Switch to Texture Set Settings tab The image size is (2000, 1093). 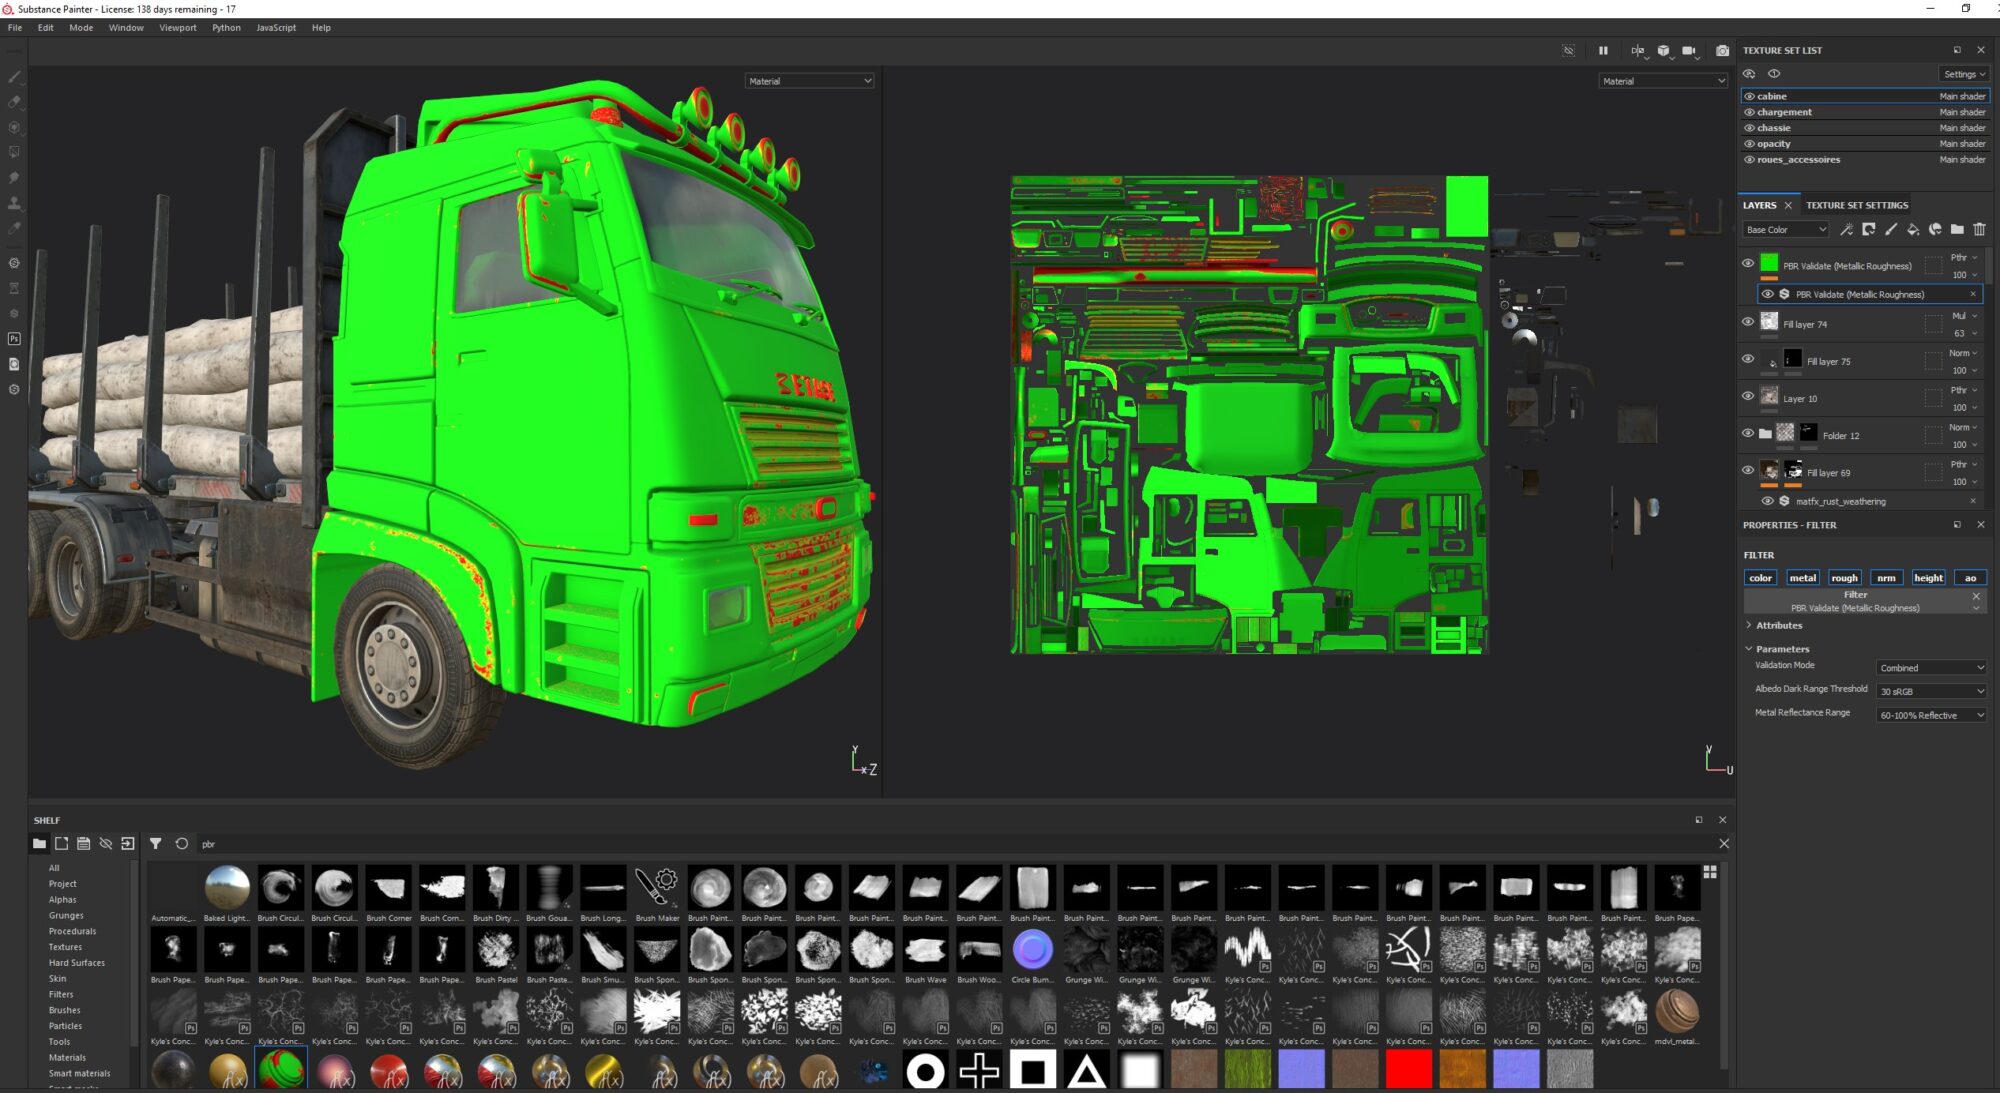pyautogui.click(x=1856, y=205)
